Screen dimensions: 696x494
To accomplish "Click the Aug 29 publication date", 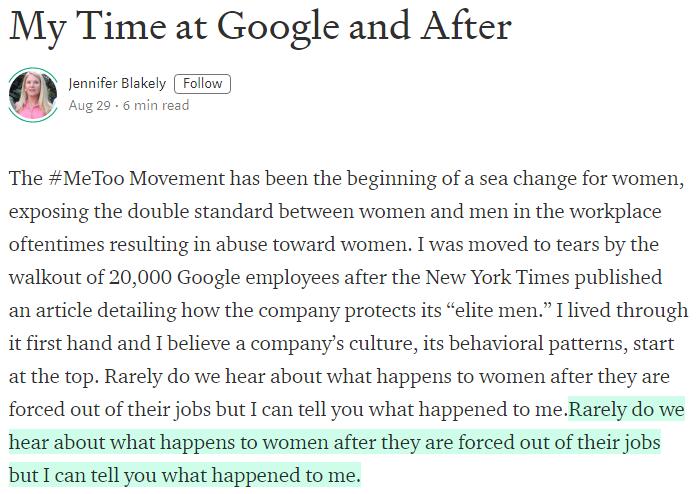I will (x=90, y=105).
